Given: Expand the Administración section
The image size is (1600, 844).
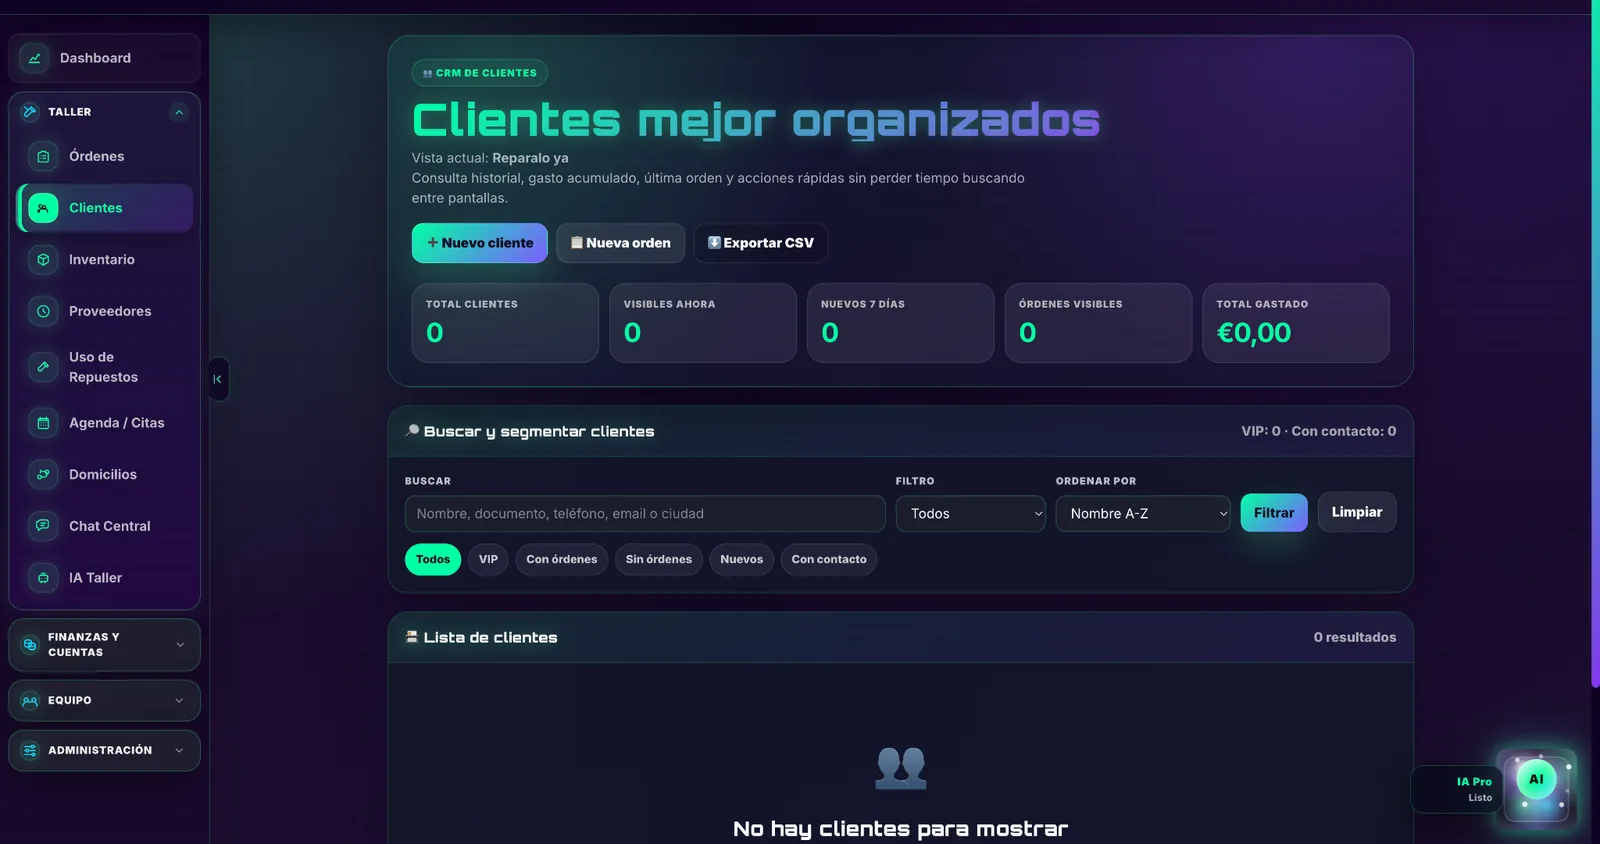Looking at the screenshot, I should pyautogui.click(x=104, y=751).
